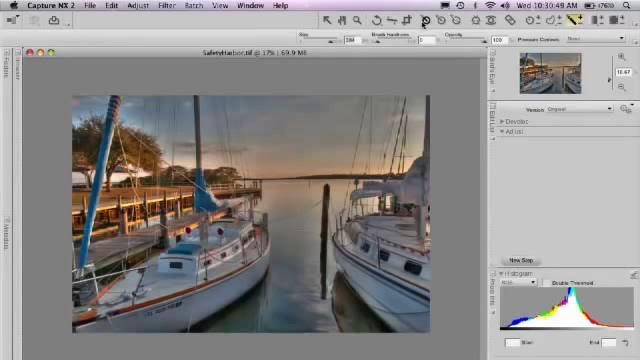Toggle the Metadata side tab

[6, 233]
